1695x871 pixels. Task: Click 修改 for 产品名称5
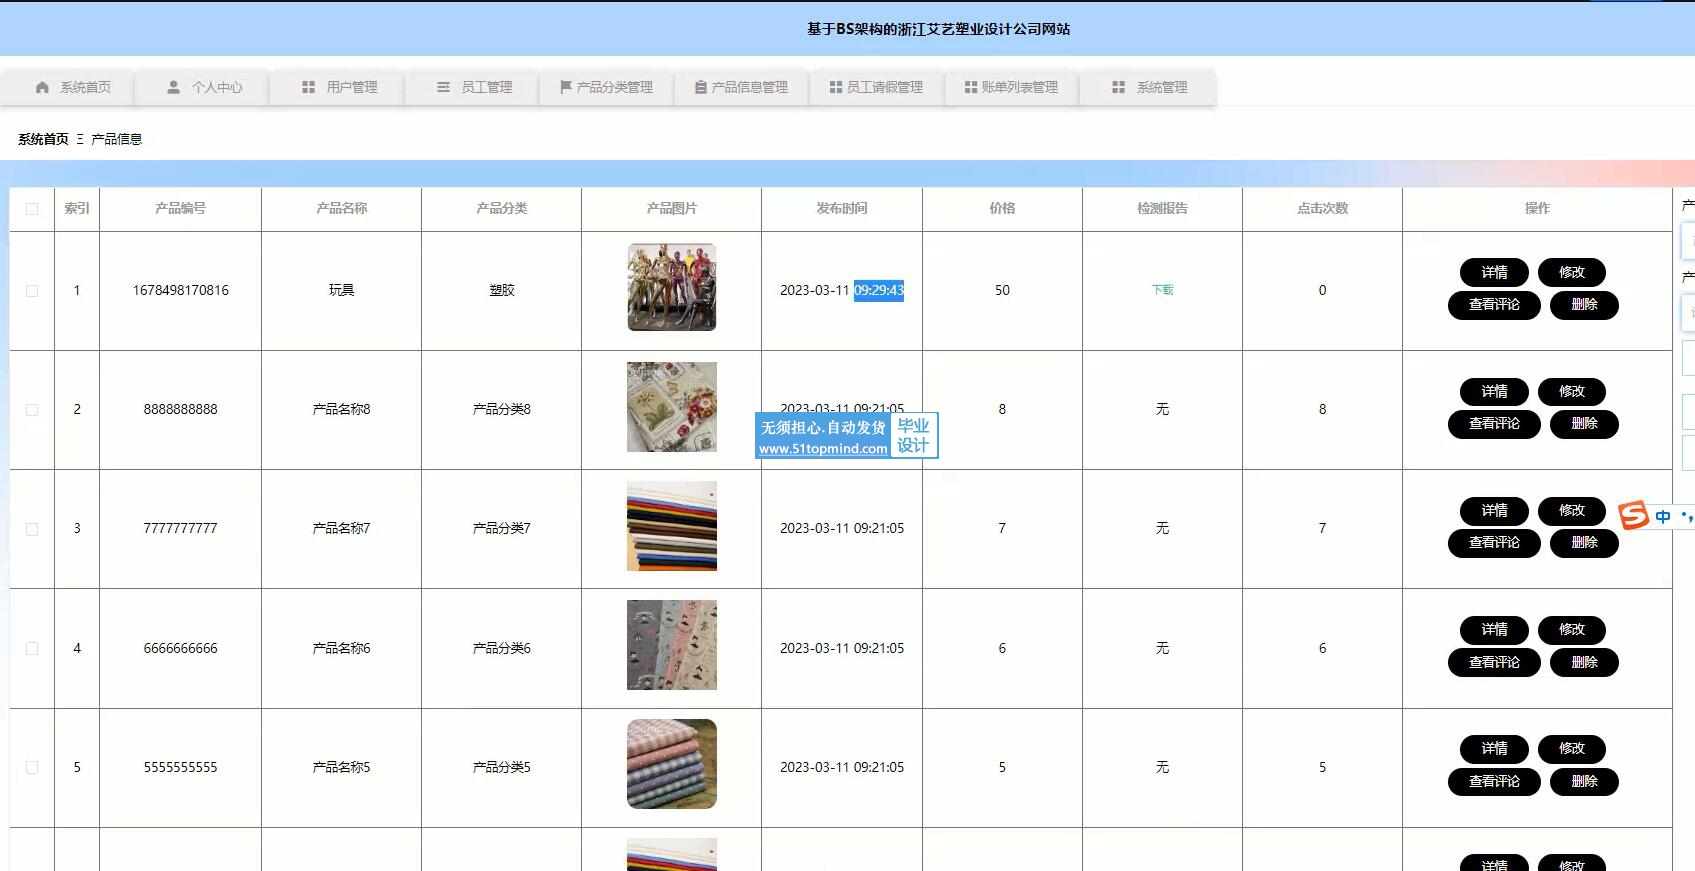point(1572,749)
